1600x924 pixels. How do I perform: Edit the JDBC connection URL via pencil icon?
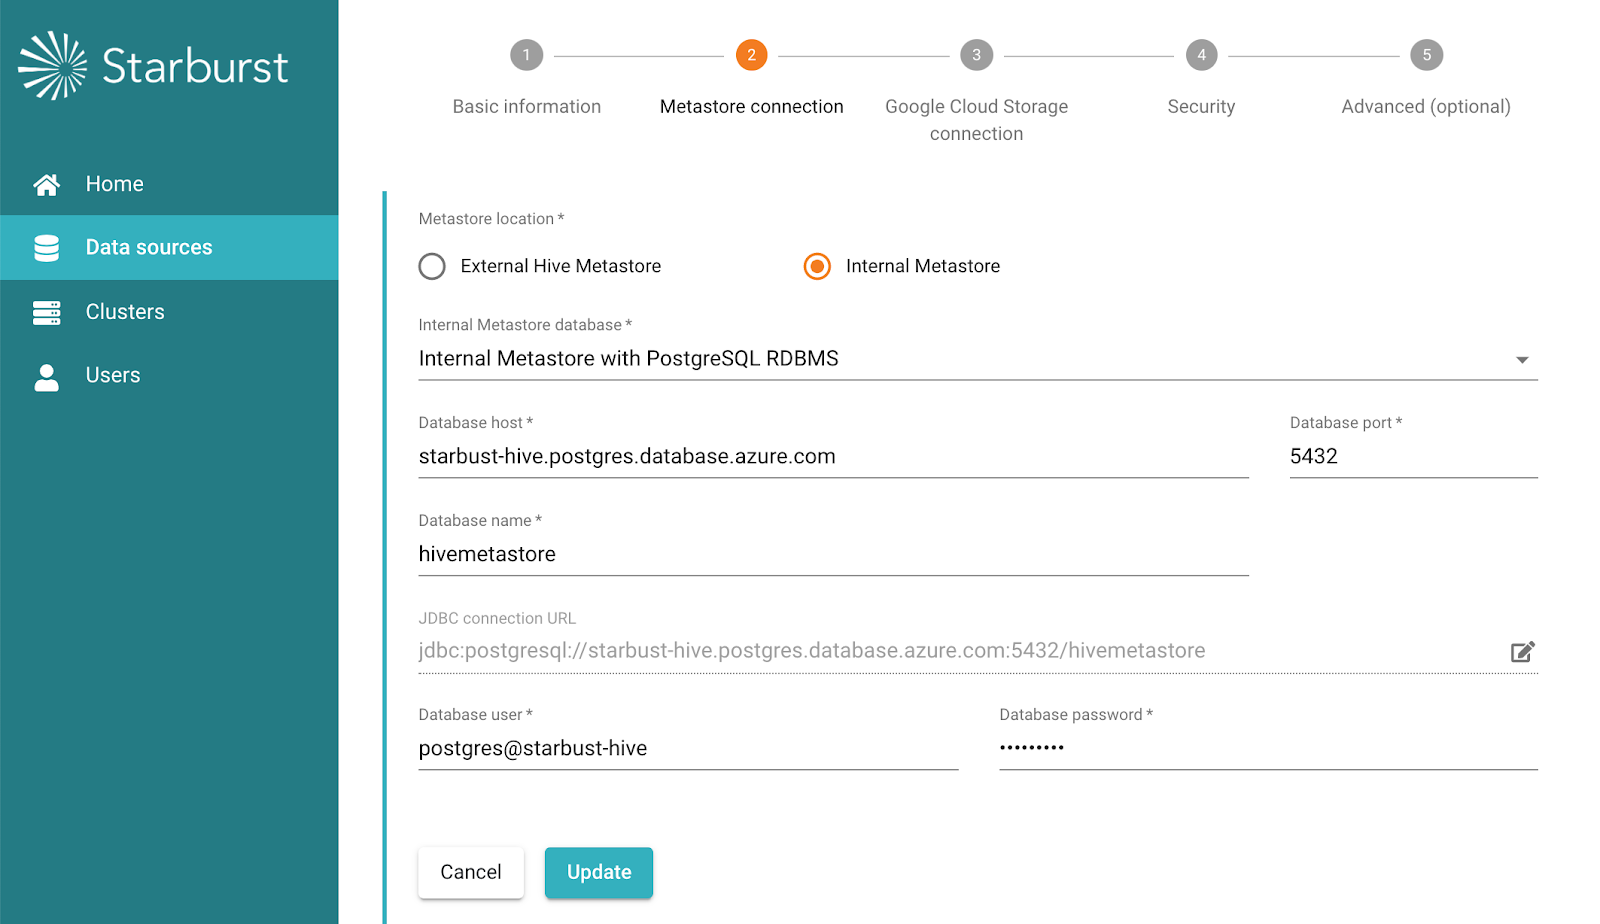[1522, 651]
